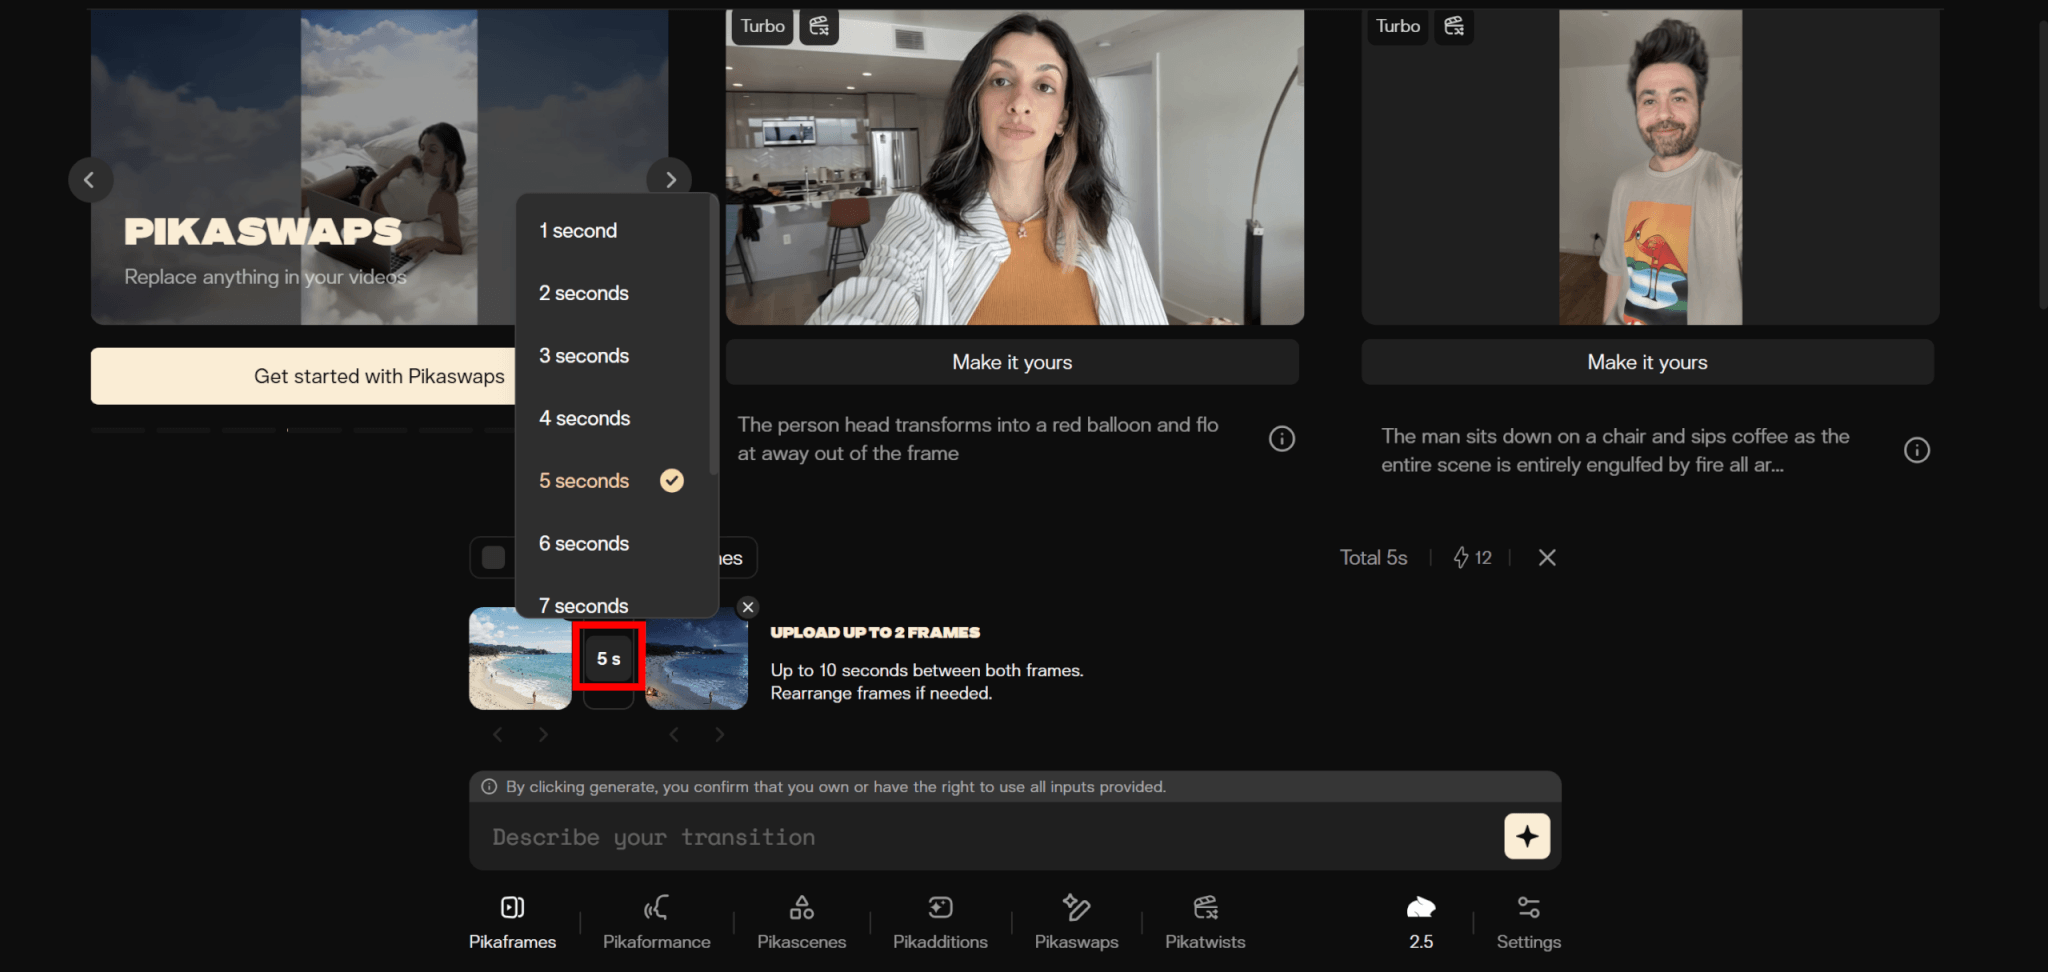Screen dimensions: 2048x972
Task: Toggle the checkbox left of the duration menu
Action: (493, 557)
